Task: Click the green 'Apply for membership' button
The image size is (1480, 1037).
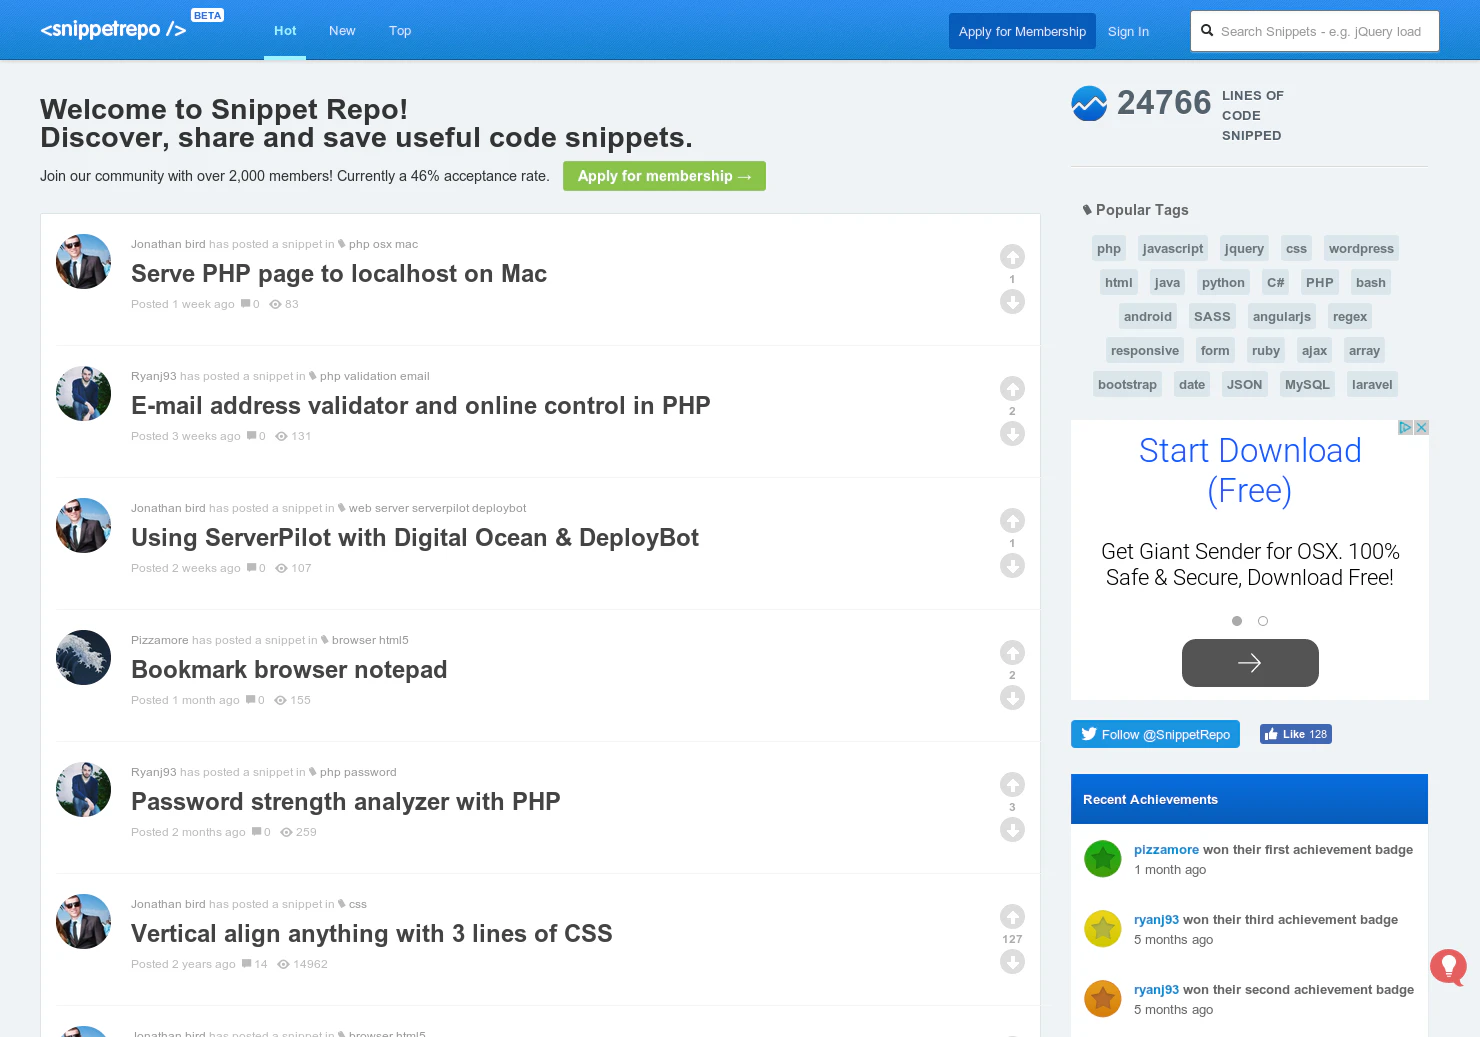Action: (663, 176)
